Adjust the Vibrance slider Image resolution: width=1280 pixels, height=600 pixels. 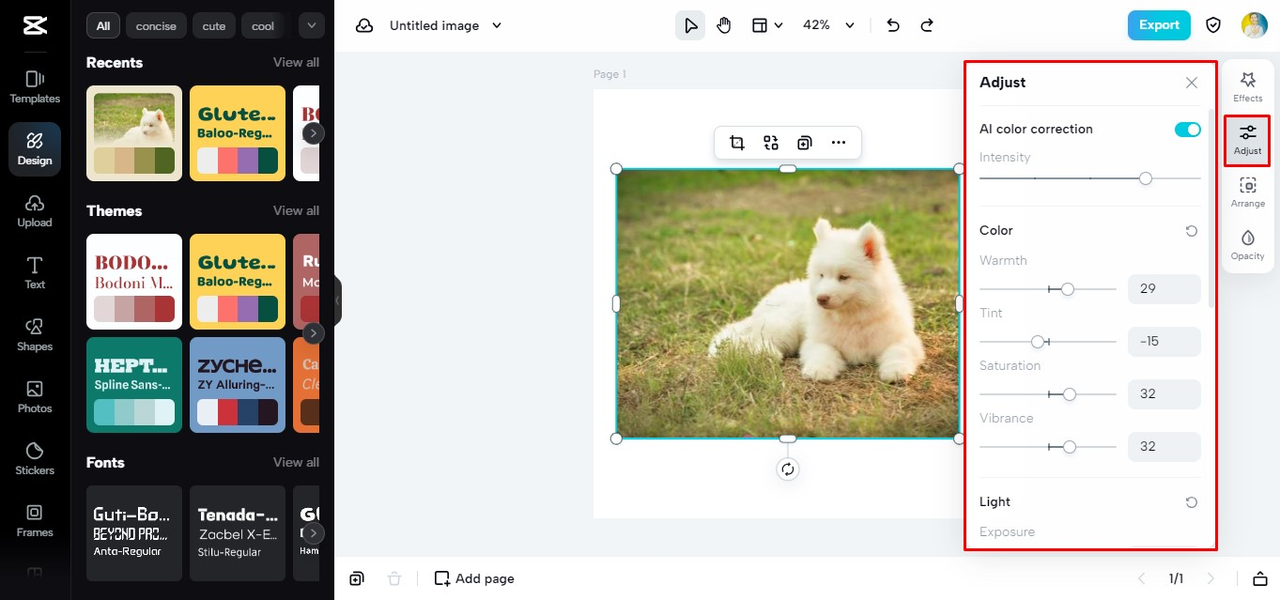tap(1048, 447)
